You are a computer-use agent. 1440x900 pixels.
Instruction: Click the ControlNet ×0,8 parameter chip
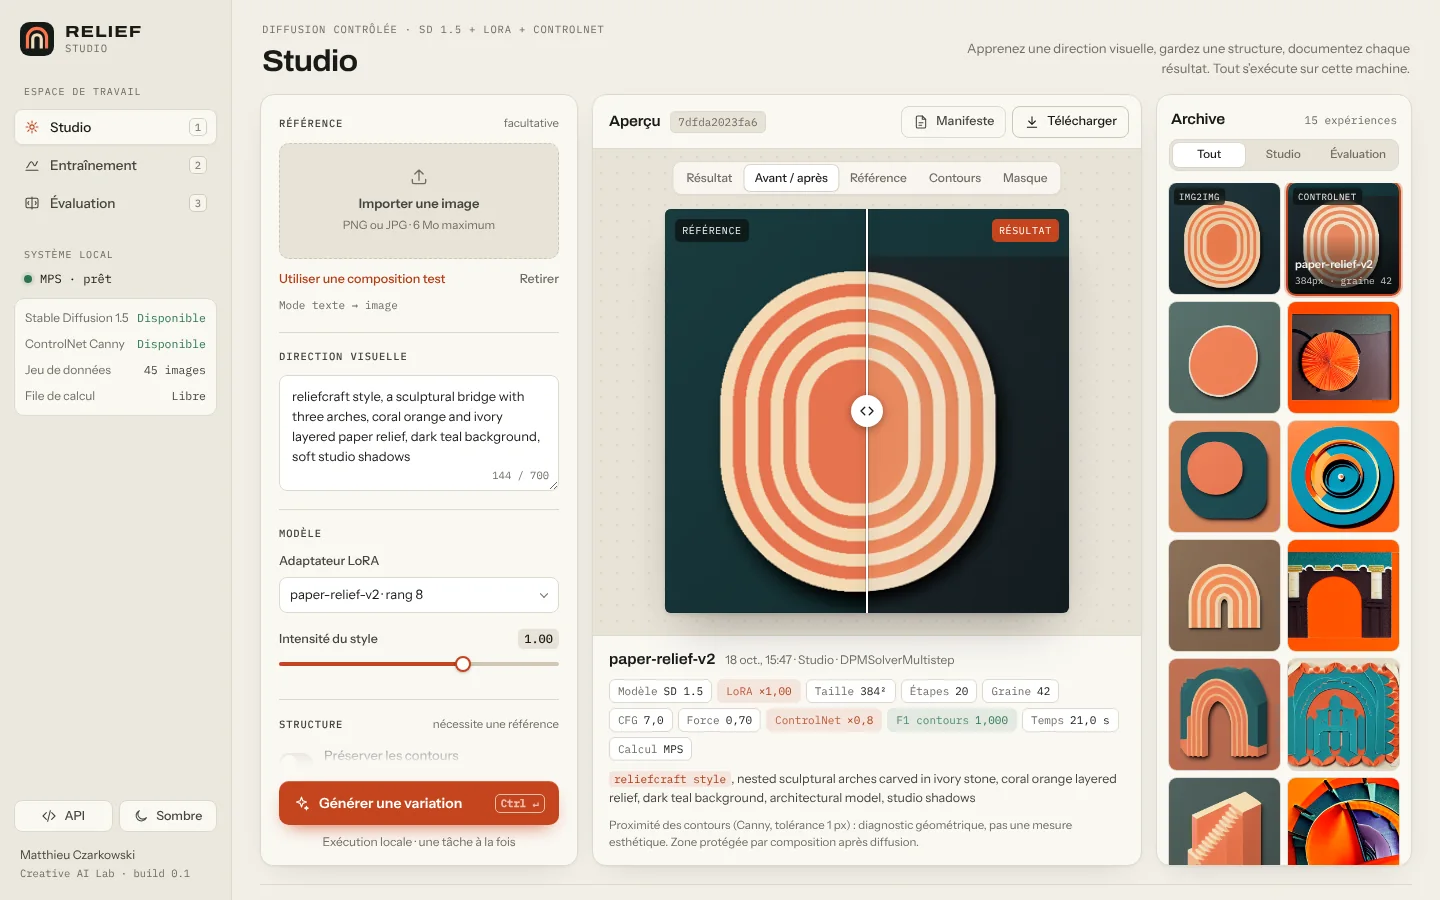824,720
